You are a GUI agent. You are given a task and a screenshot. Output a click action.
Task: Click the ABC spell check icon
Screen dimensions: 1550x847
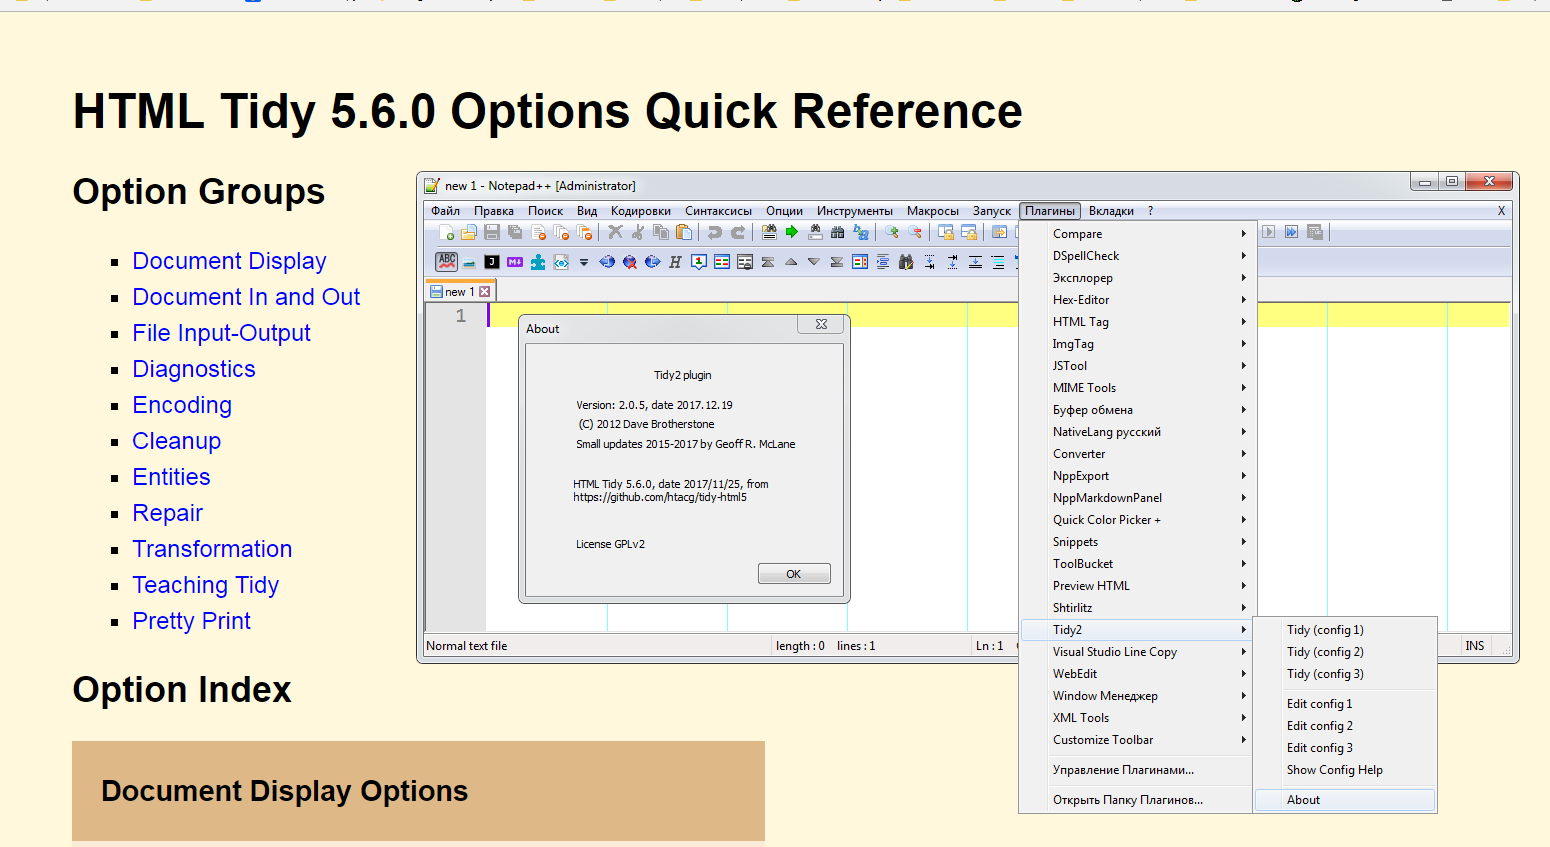click(446, 261)
